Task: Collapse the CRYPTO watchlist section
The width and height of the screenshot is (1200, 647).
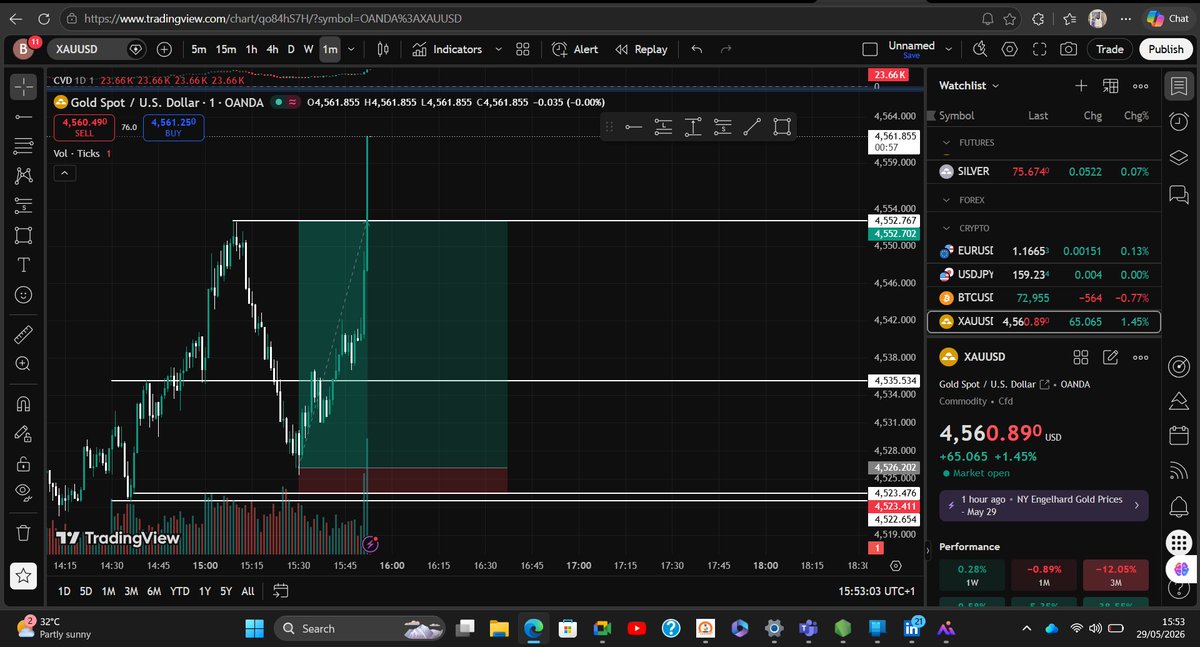Action: (947, 228)
